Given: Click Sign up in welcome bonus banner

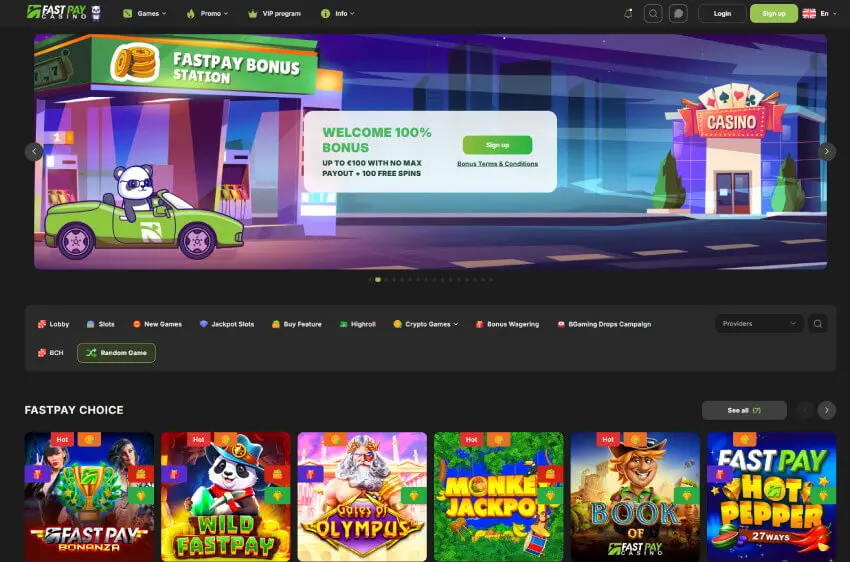Looking at the screenshot, I should coord(497,145).
